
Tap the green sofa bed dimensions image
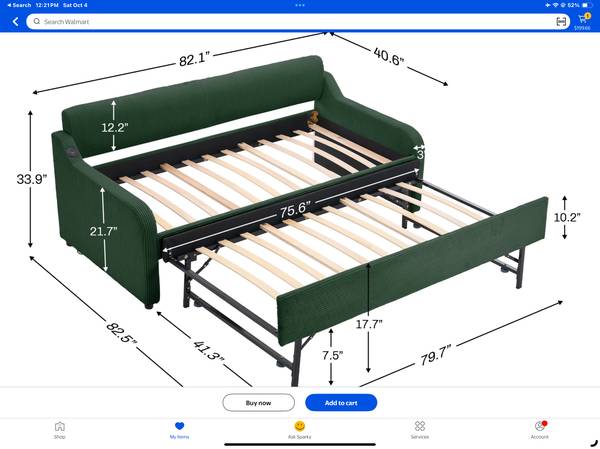(x=300, y=210)
